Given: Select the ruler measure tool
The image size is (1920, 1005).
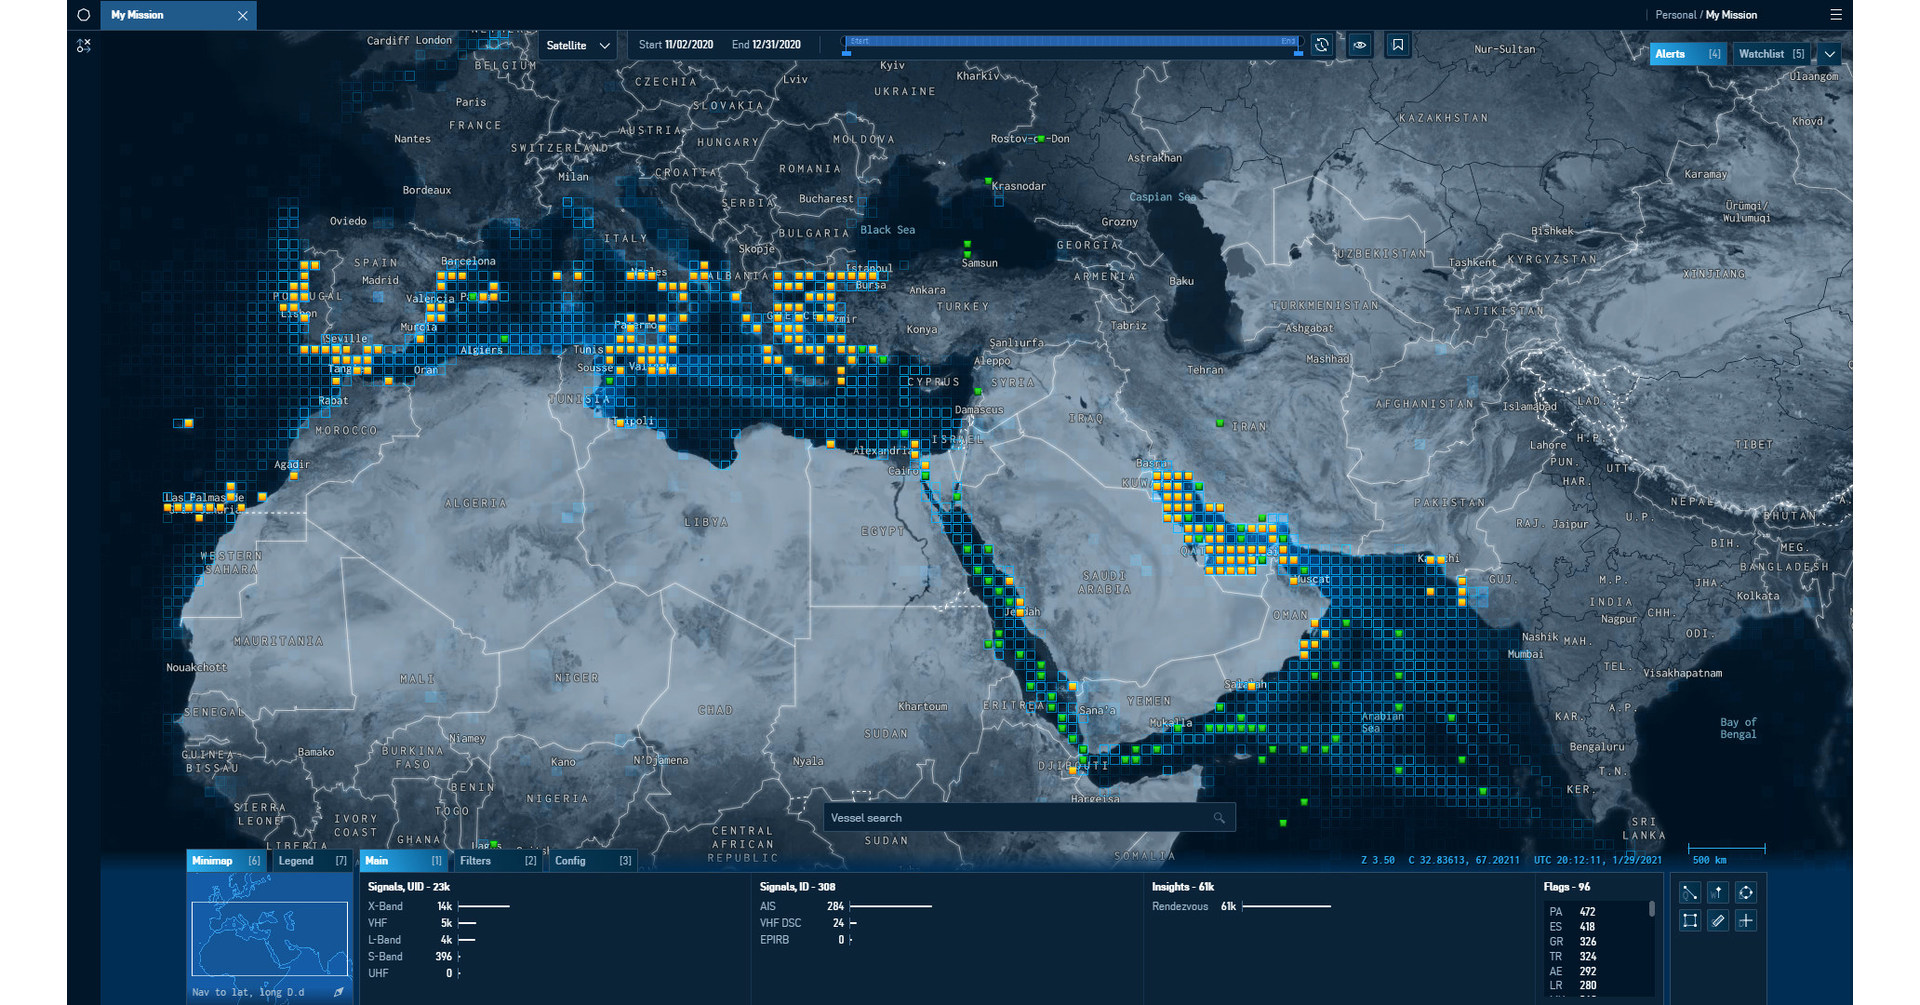Looking at the screenshot, I should 1717,921.
